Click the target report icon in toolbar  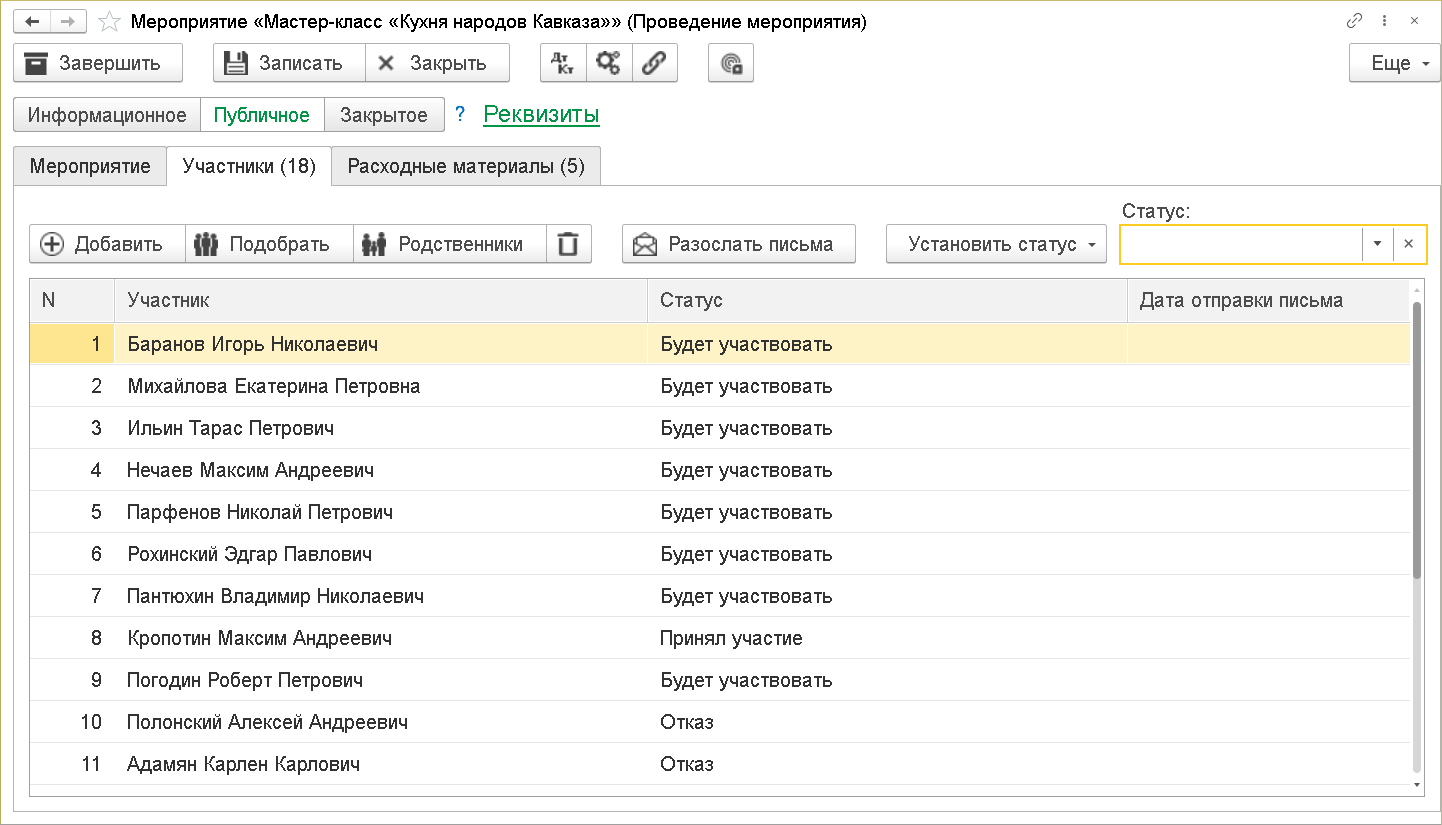(731, 63)
